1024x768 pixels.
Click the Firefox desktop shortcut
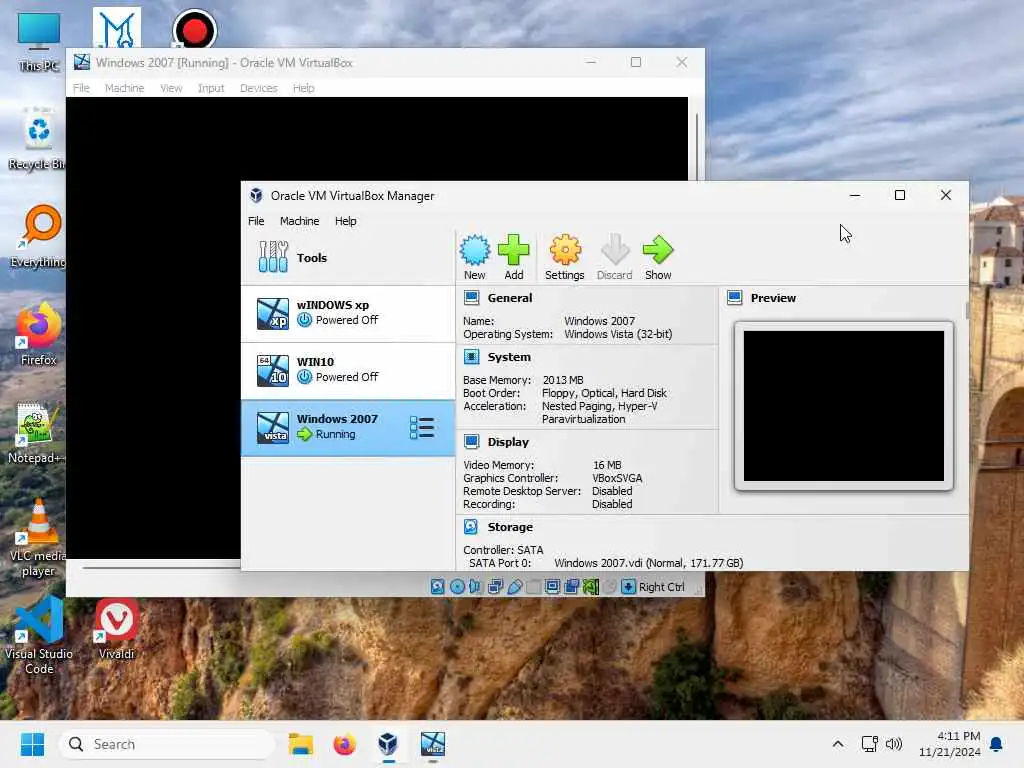(39, 334)
